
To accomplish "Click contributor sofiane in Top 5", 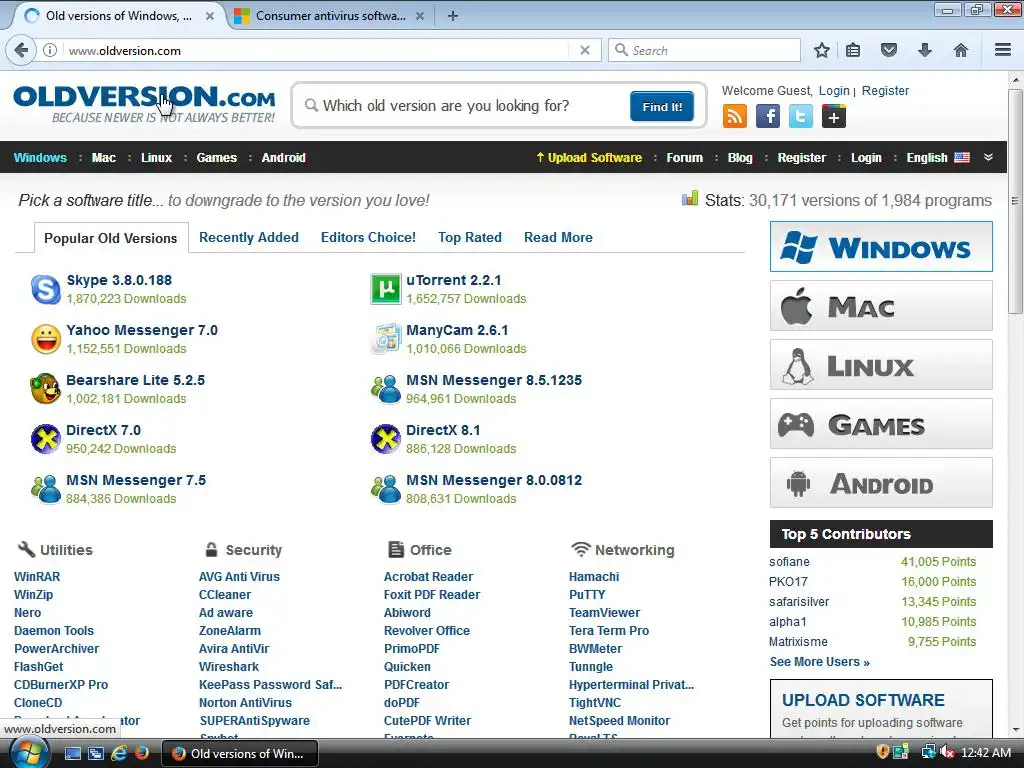I will point(789,562).
